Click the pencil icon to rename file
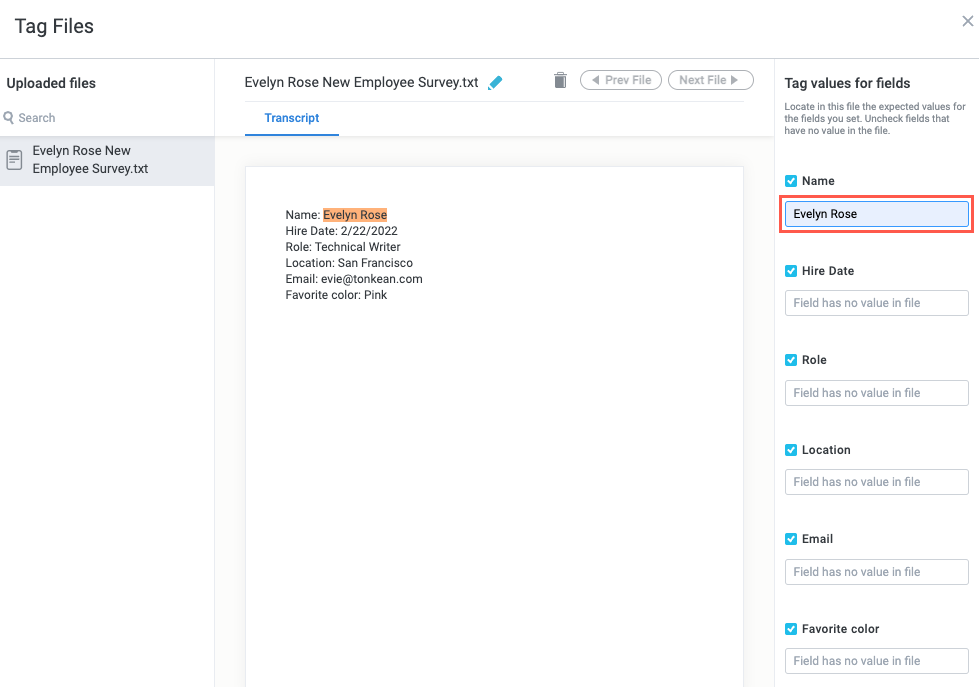The width and height of the screenshot is (979, 687). (x=495, y=83)
